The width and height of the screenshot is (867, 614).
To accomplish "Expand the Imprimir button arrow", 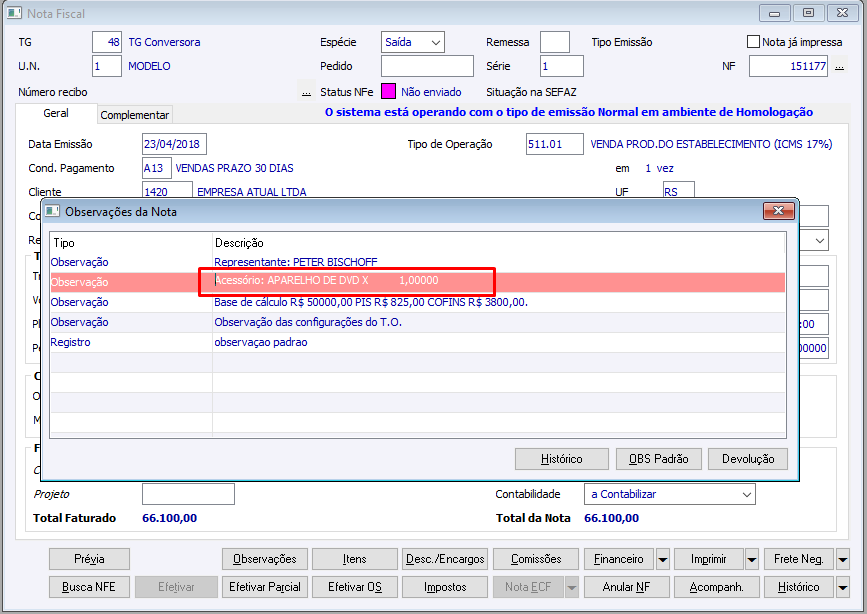I will pos(751,559).
